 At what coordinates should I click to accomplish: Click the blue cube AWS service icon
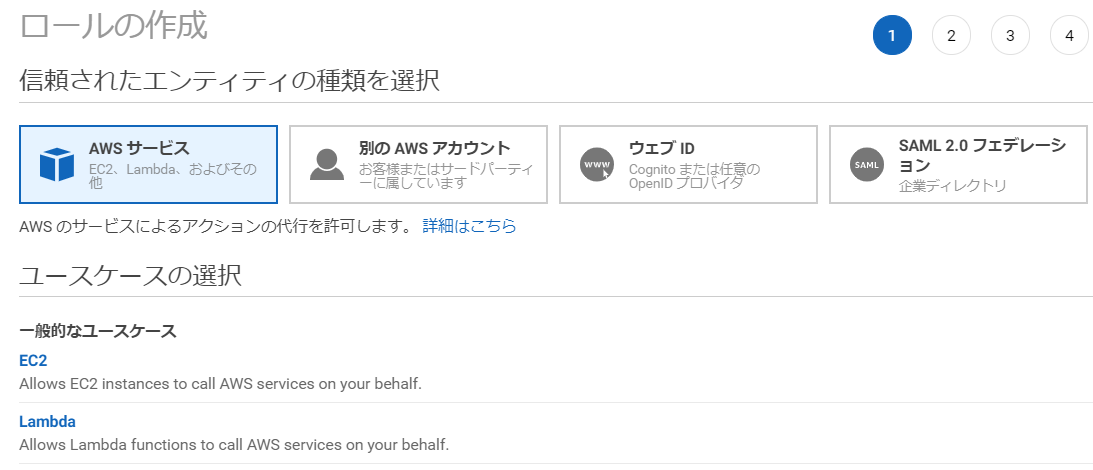coord(56,165)
